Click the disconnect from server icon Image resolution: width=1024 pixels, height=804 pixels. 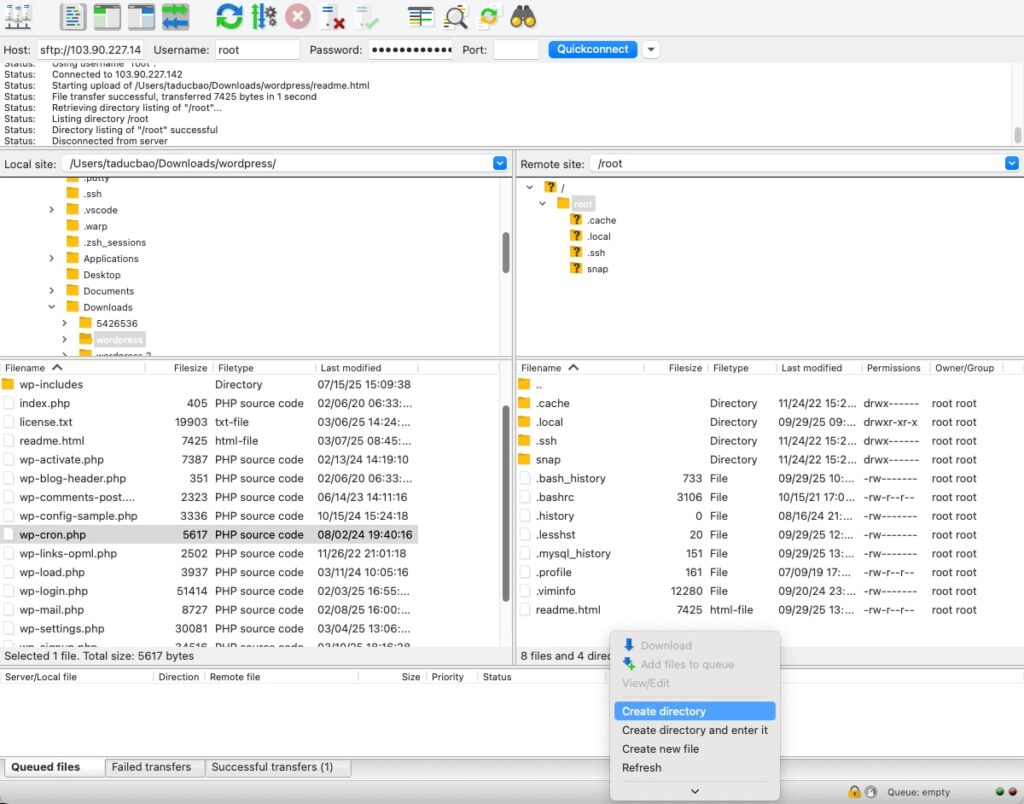[x=332, y=16]
